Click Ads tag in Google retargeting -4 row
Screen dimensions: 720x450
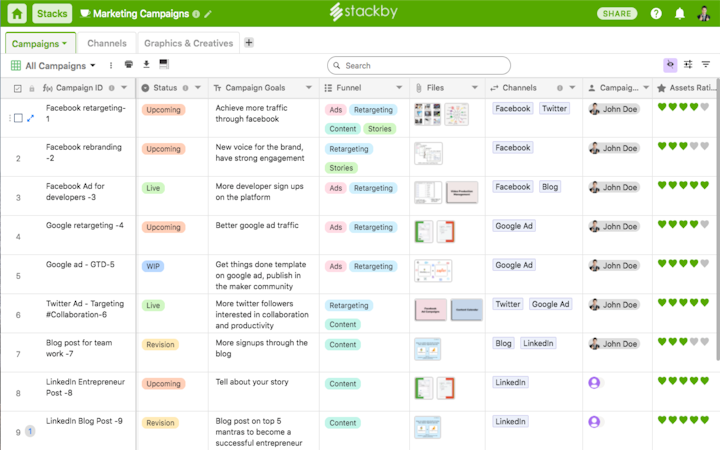tap(336, 227)
